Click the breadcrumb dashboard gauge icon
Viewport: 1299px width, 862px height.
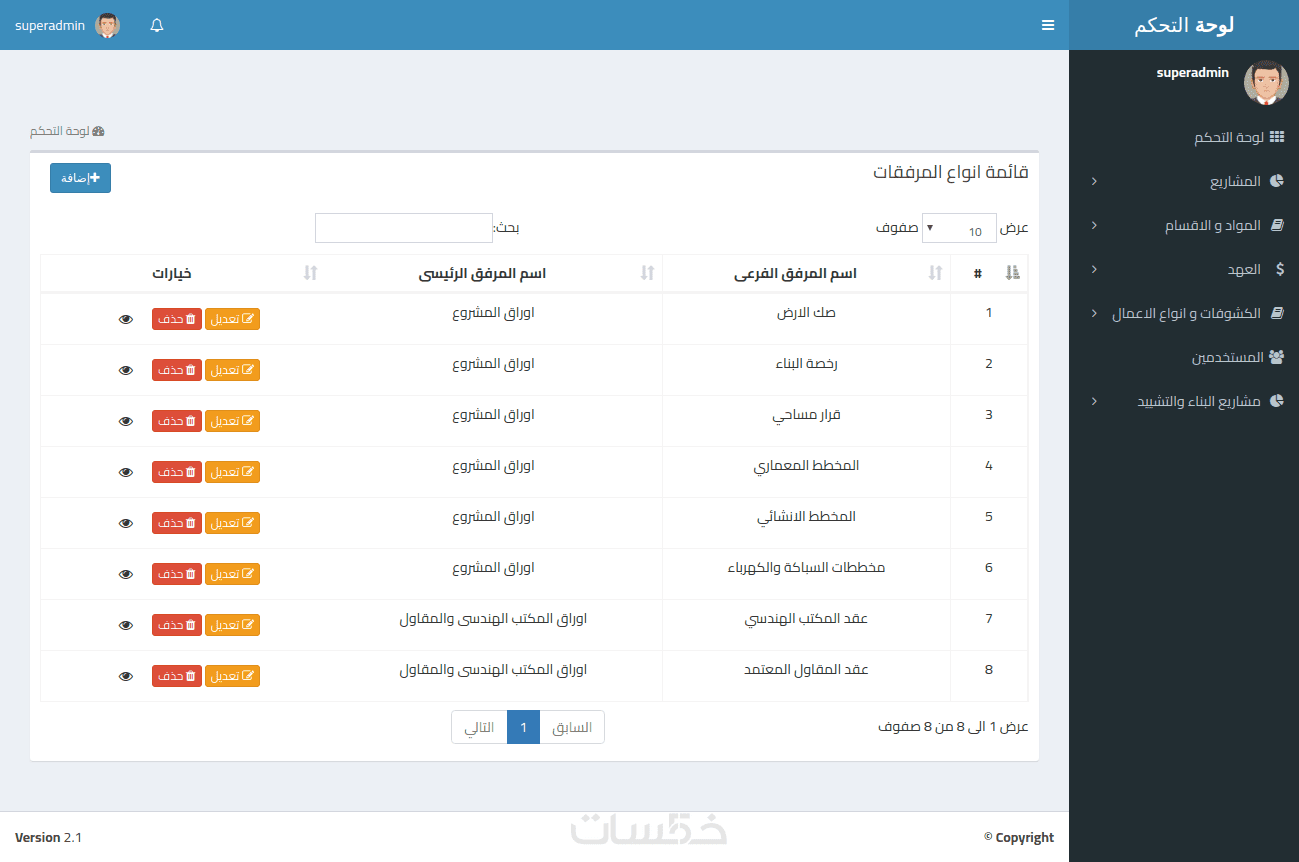coord(98,131)
